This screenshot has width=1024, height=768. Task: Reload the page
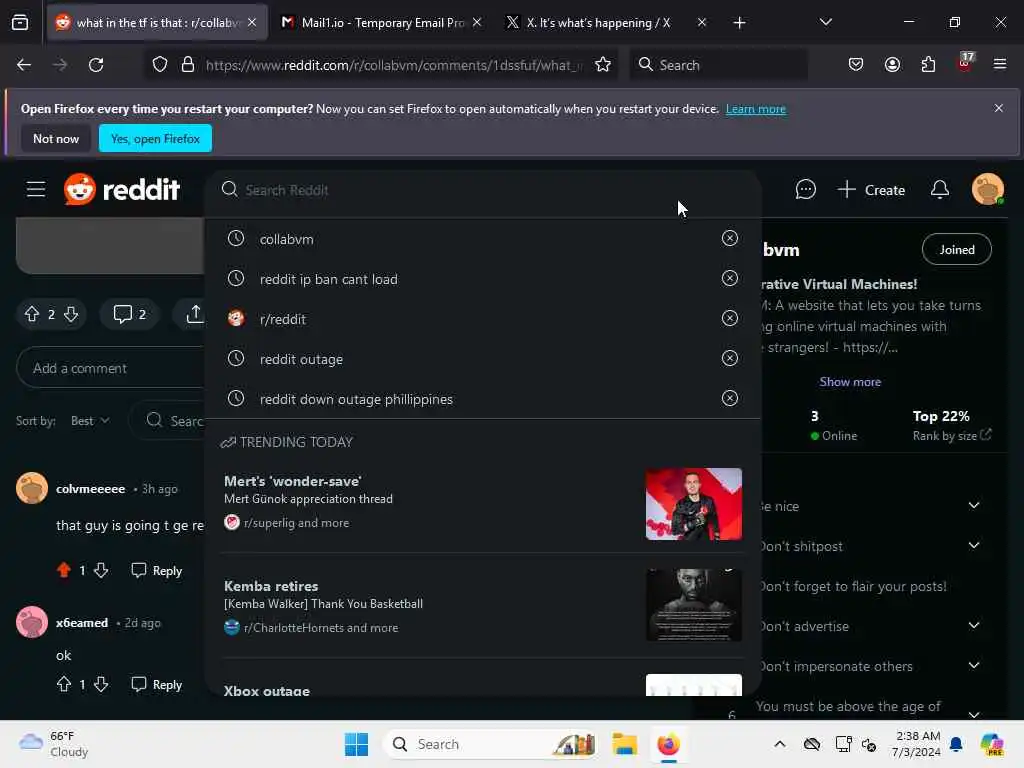96,65
